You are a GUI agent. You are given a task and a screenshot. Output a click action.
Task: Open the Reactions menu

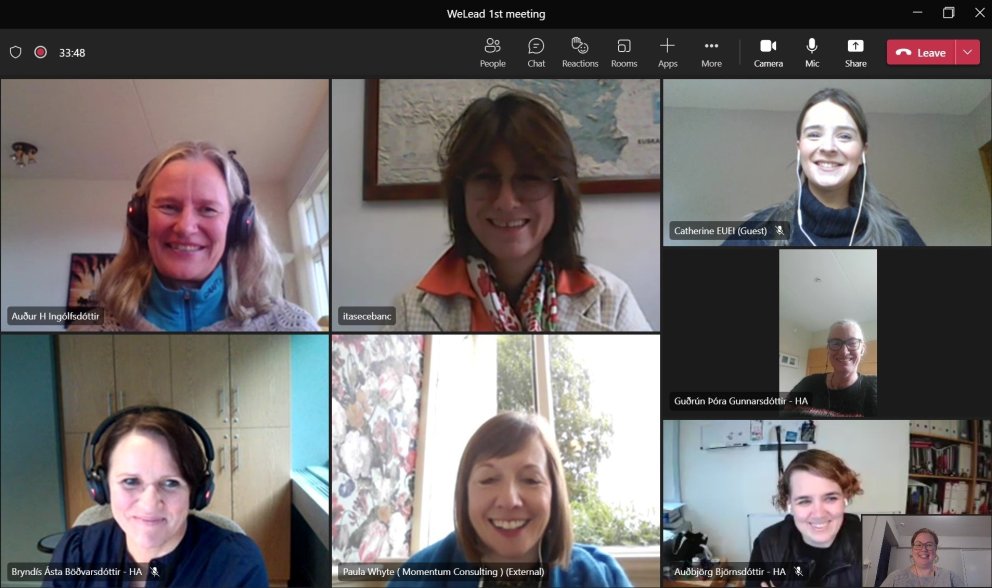(x=580, y=52)
